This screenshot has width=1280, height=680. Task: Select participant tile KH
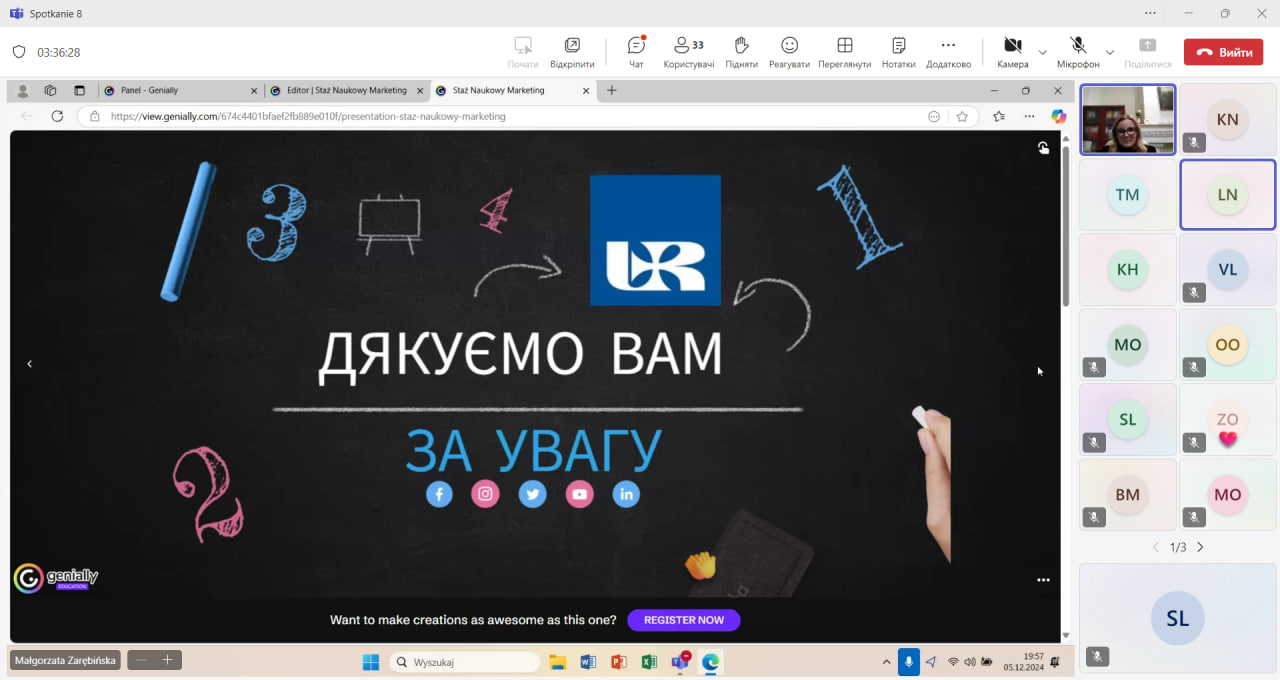pos(1128,269)
